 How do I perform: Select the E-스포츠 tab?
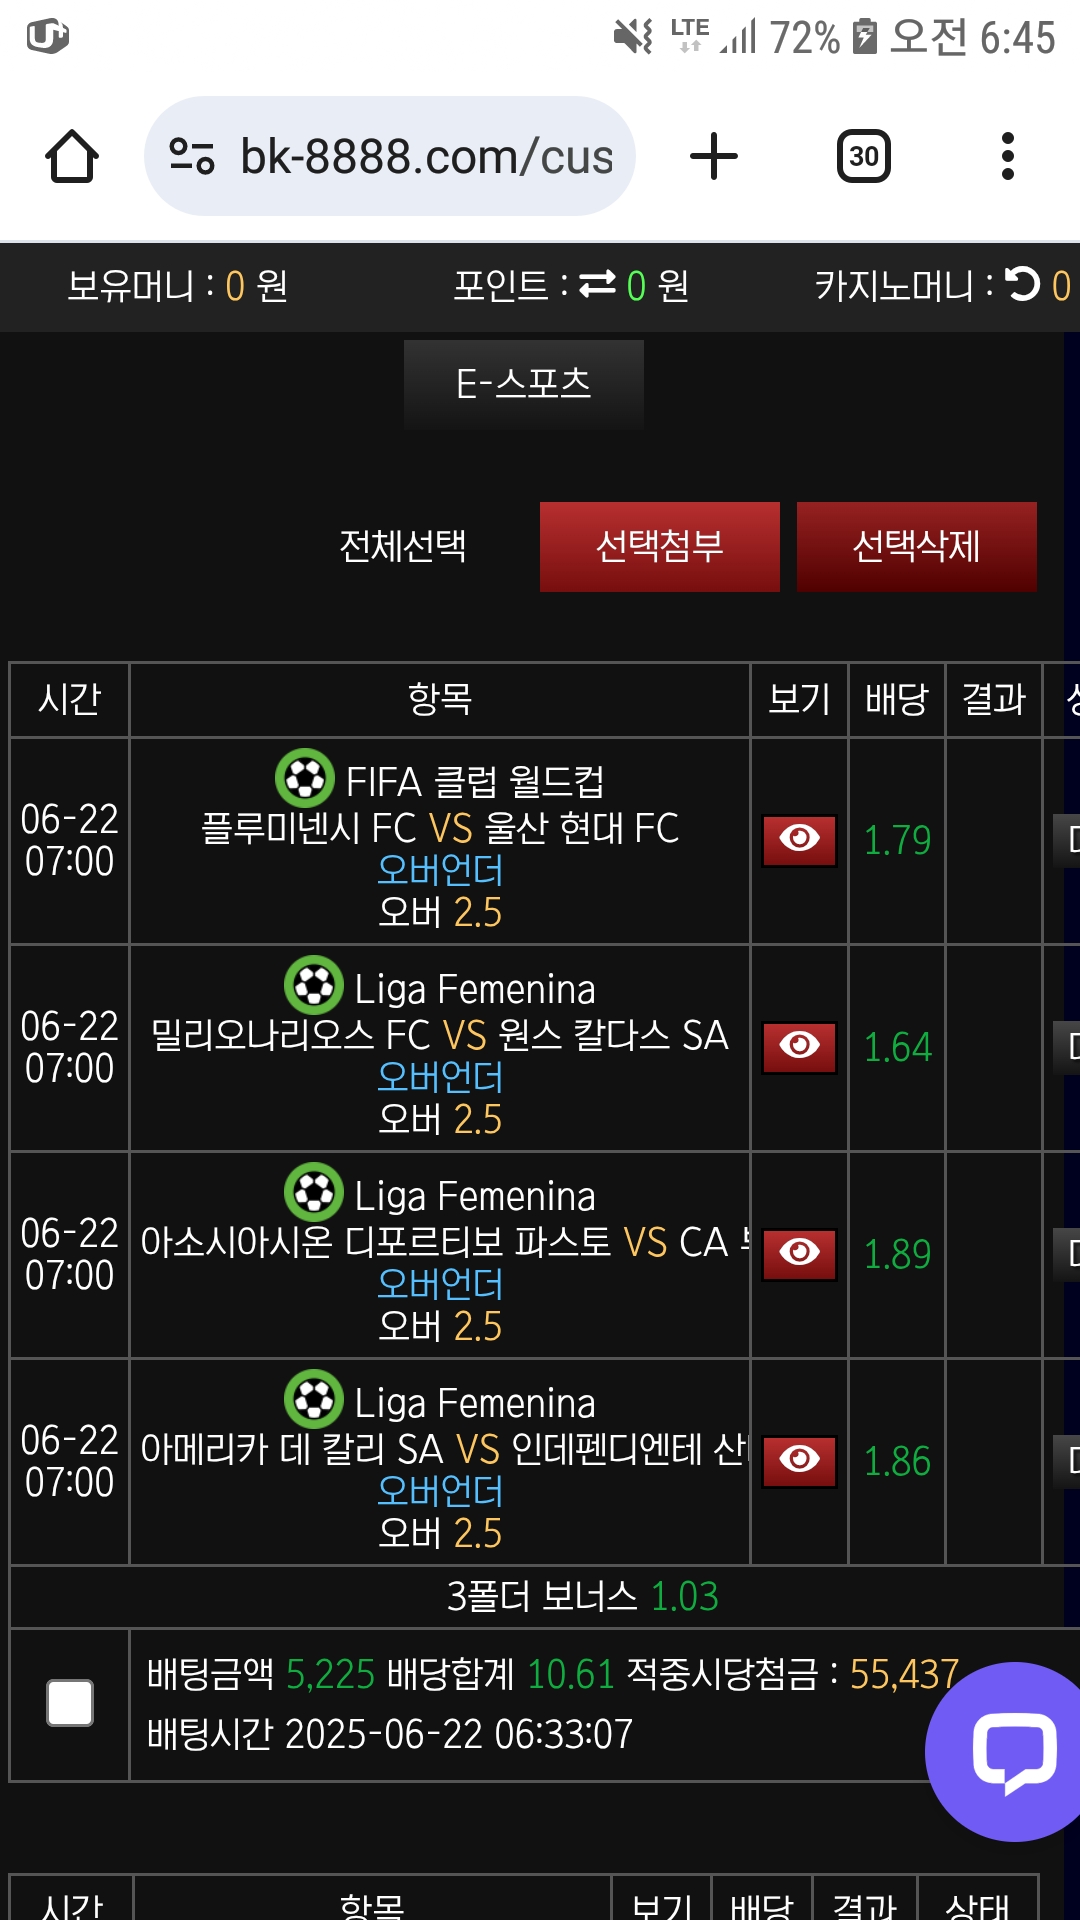[524, 385]
